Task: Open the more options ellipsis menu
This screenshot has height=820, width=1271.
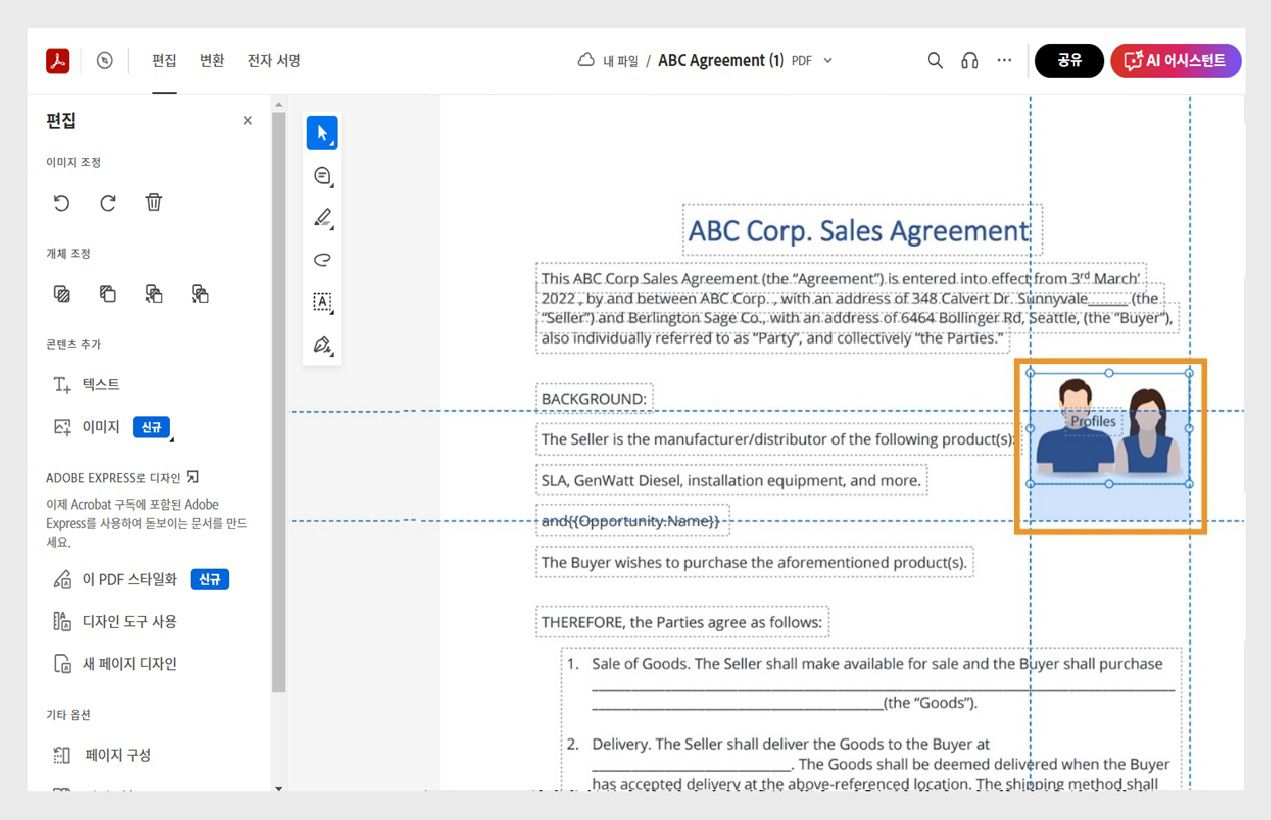Action: pos(1004,61)
